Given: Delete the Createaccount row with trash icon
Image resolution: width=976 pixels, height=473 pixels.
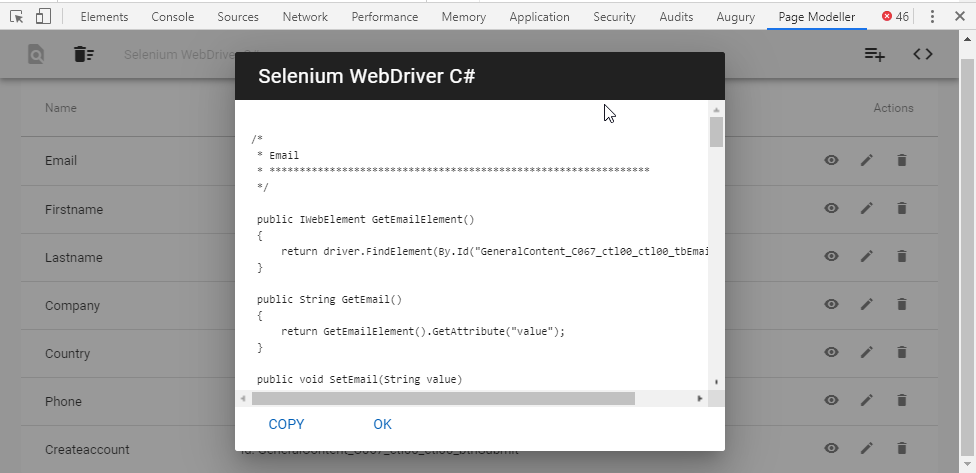Looking at the screenshot, I should click(x=901, y=447).
